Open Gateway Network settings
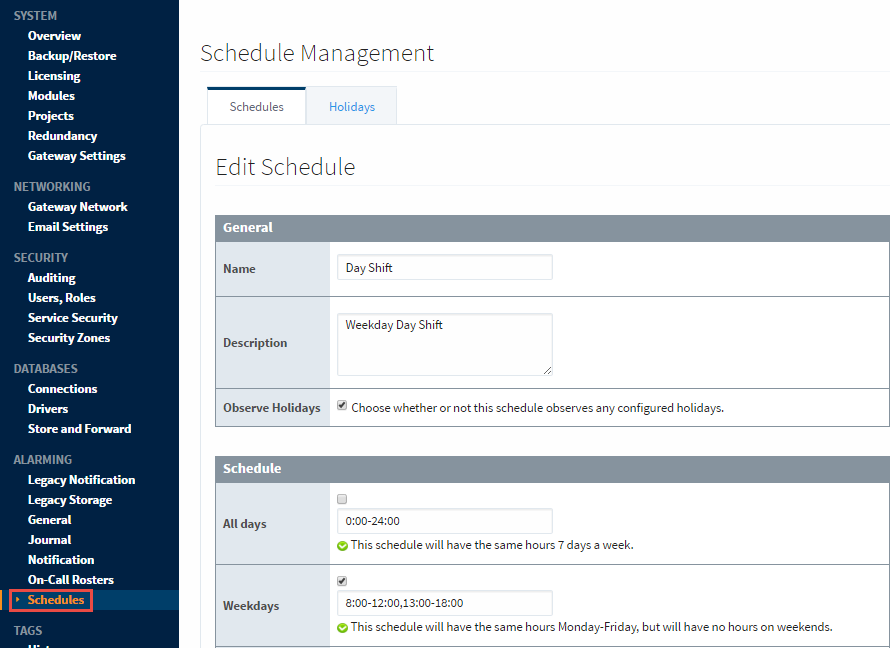Viewport: 890px width, 648px height. coord(77,206)
